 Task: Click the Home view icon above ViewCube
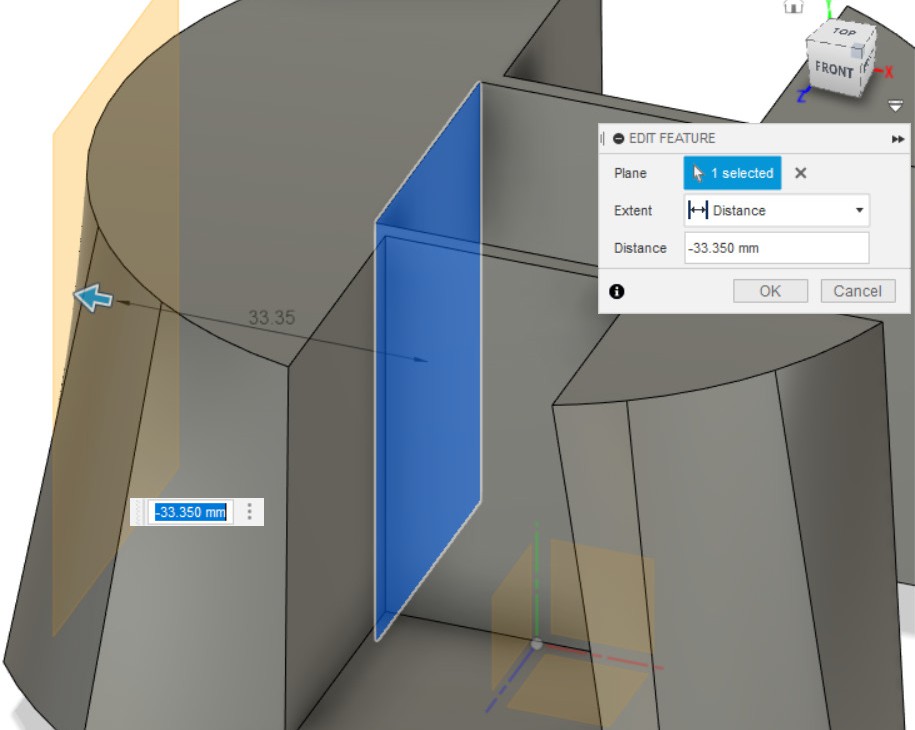click(794, 5)
